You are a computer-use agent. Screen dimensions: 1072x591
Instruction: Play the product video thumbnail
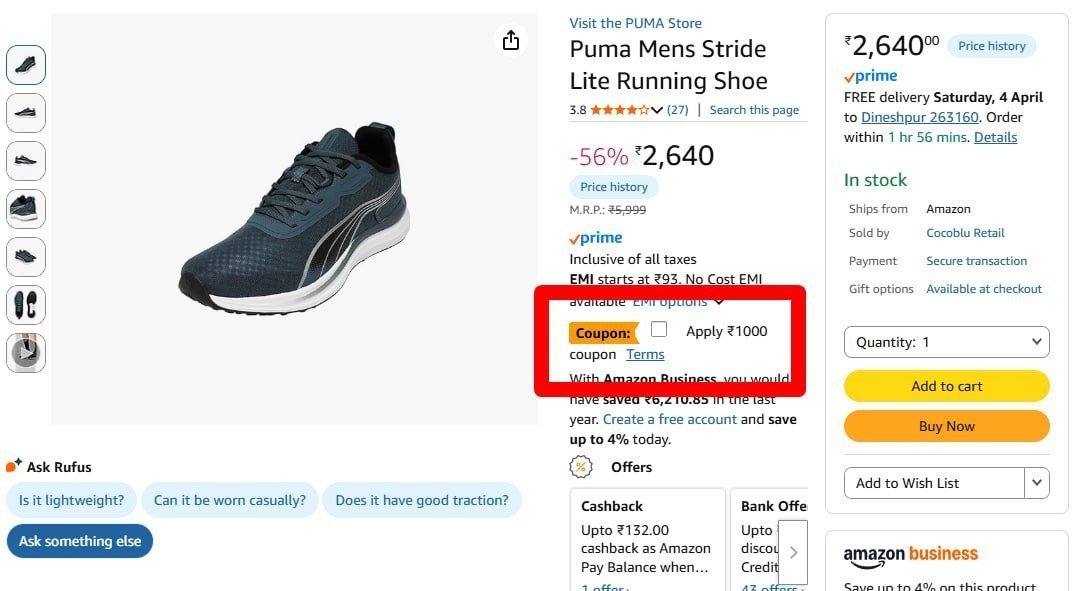pos(26,352)
